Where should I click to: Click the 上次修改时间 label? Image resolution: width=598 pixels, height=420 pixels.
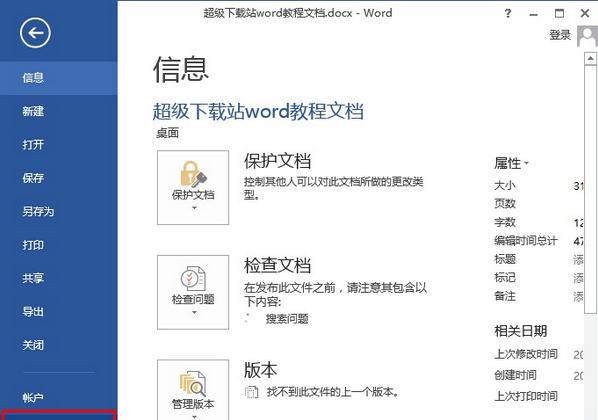pos(526,354)
